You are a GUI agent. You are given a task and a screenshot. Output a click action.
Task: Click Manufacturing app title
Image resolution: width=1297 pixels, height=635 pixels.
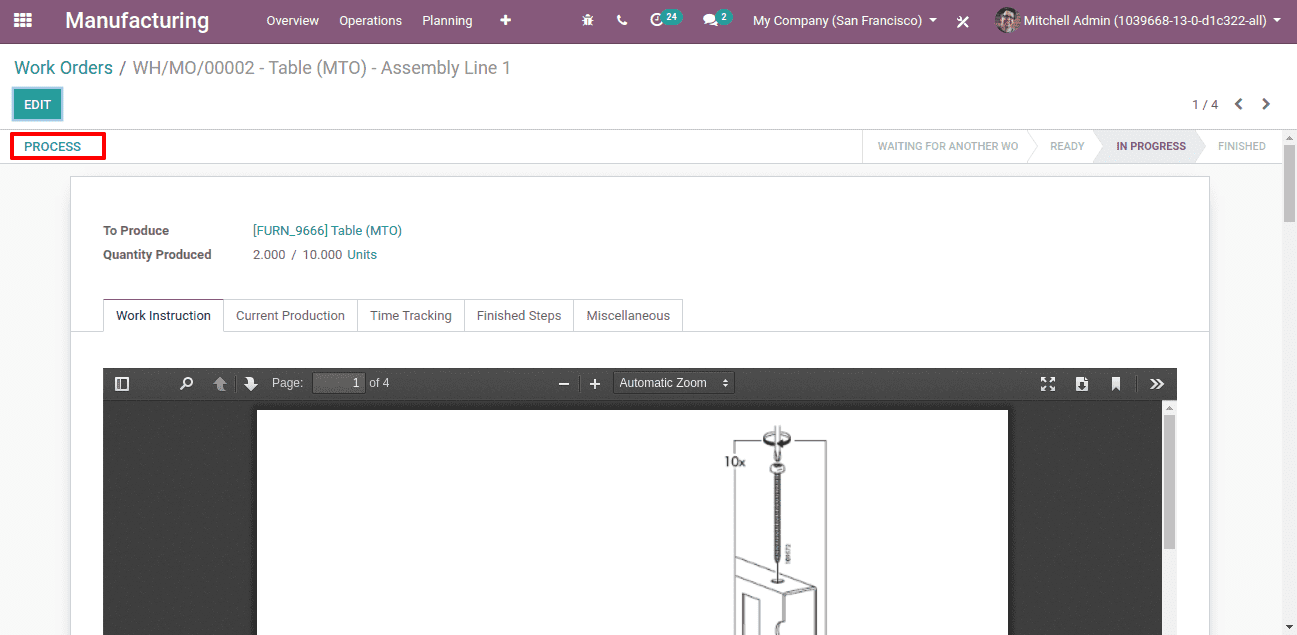137,20
